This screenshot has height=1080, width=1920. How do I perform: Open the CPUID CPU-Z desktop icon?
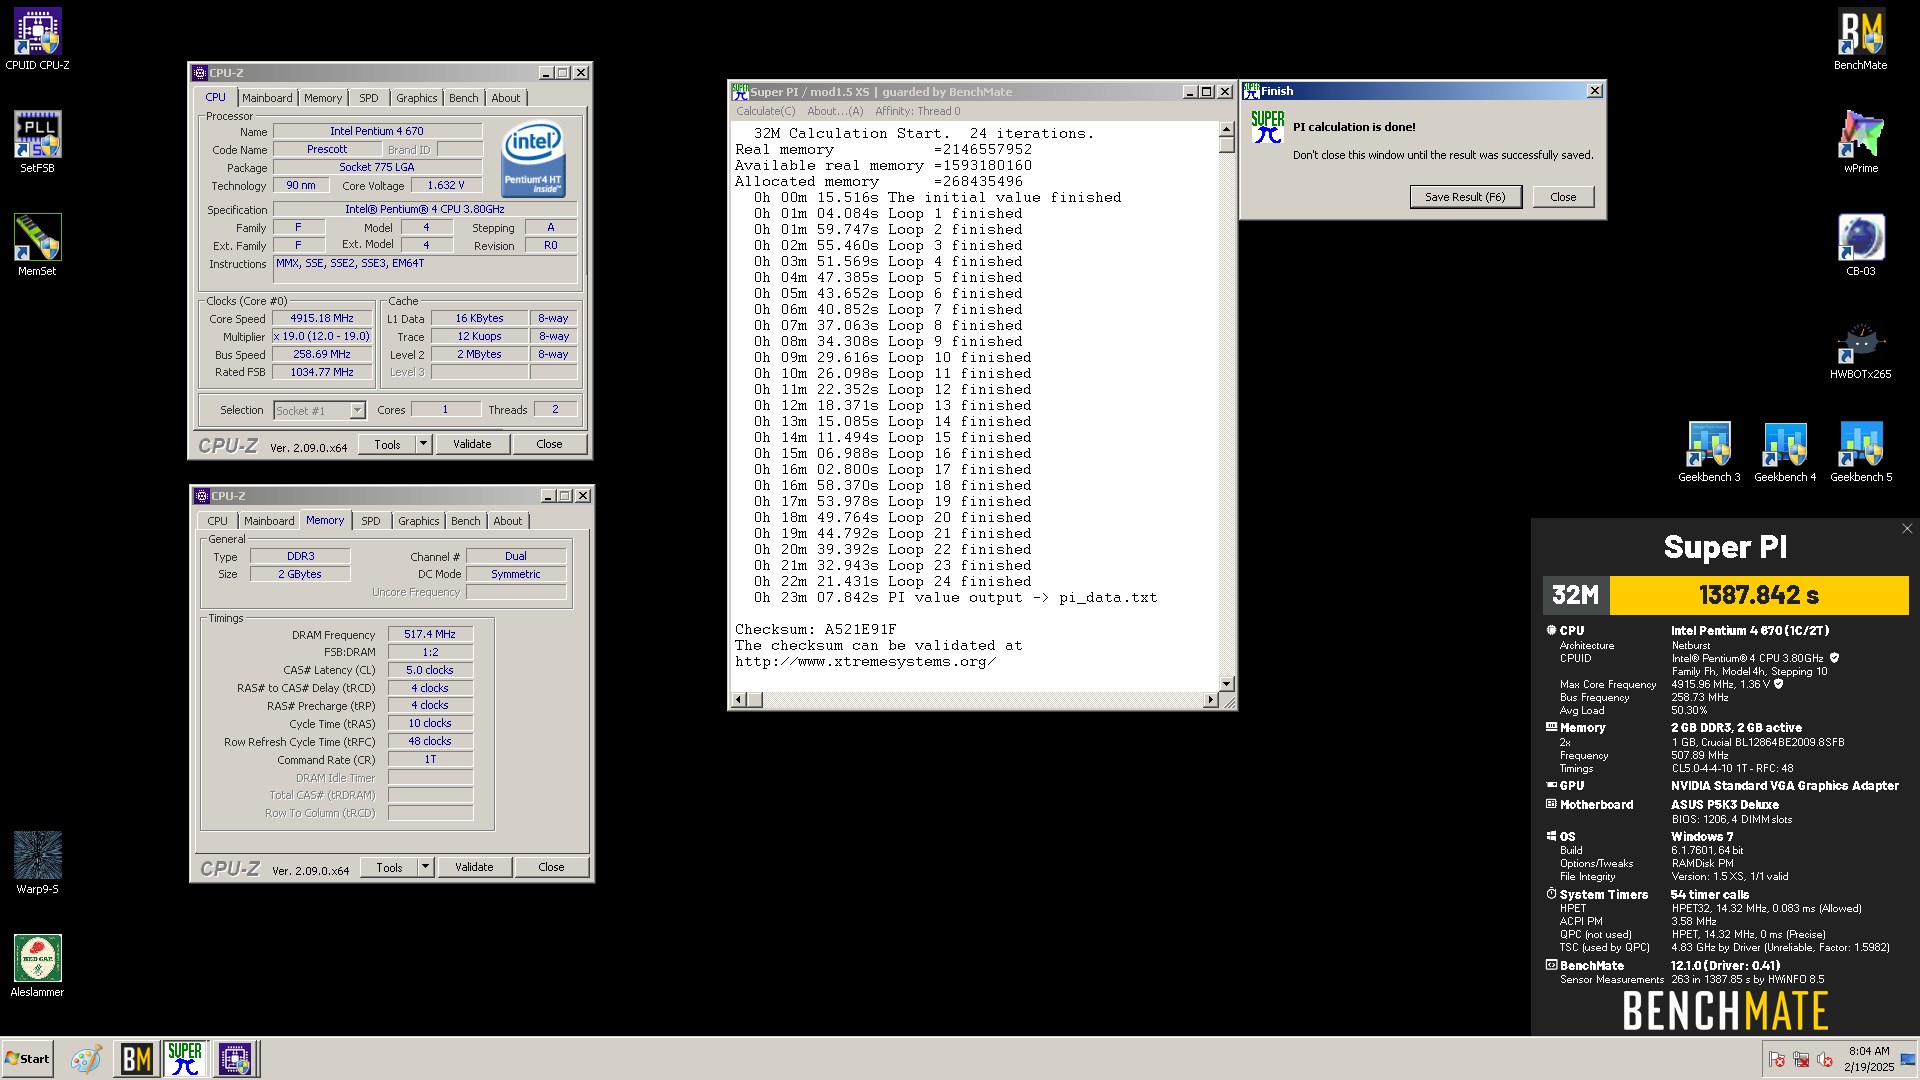pos(37,40)
